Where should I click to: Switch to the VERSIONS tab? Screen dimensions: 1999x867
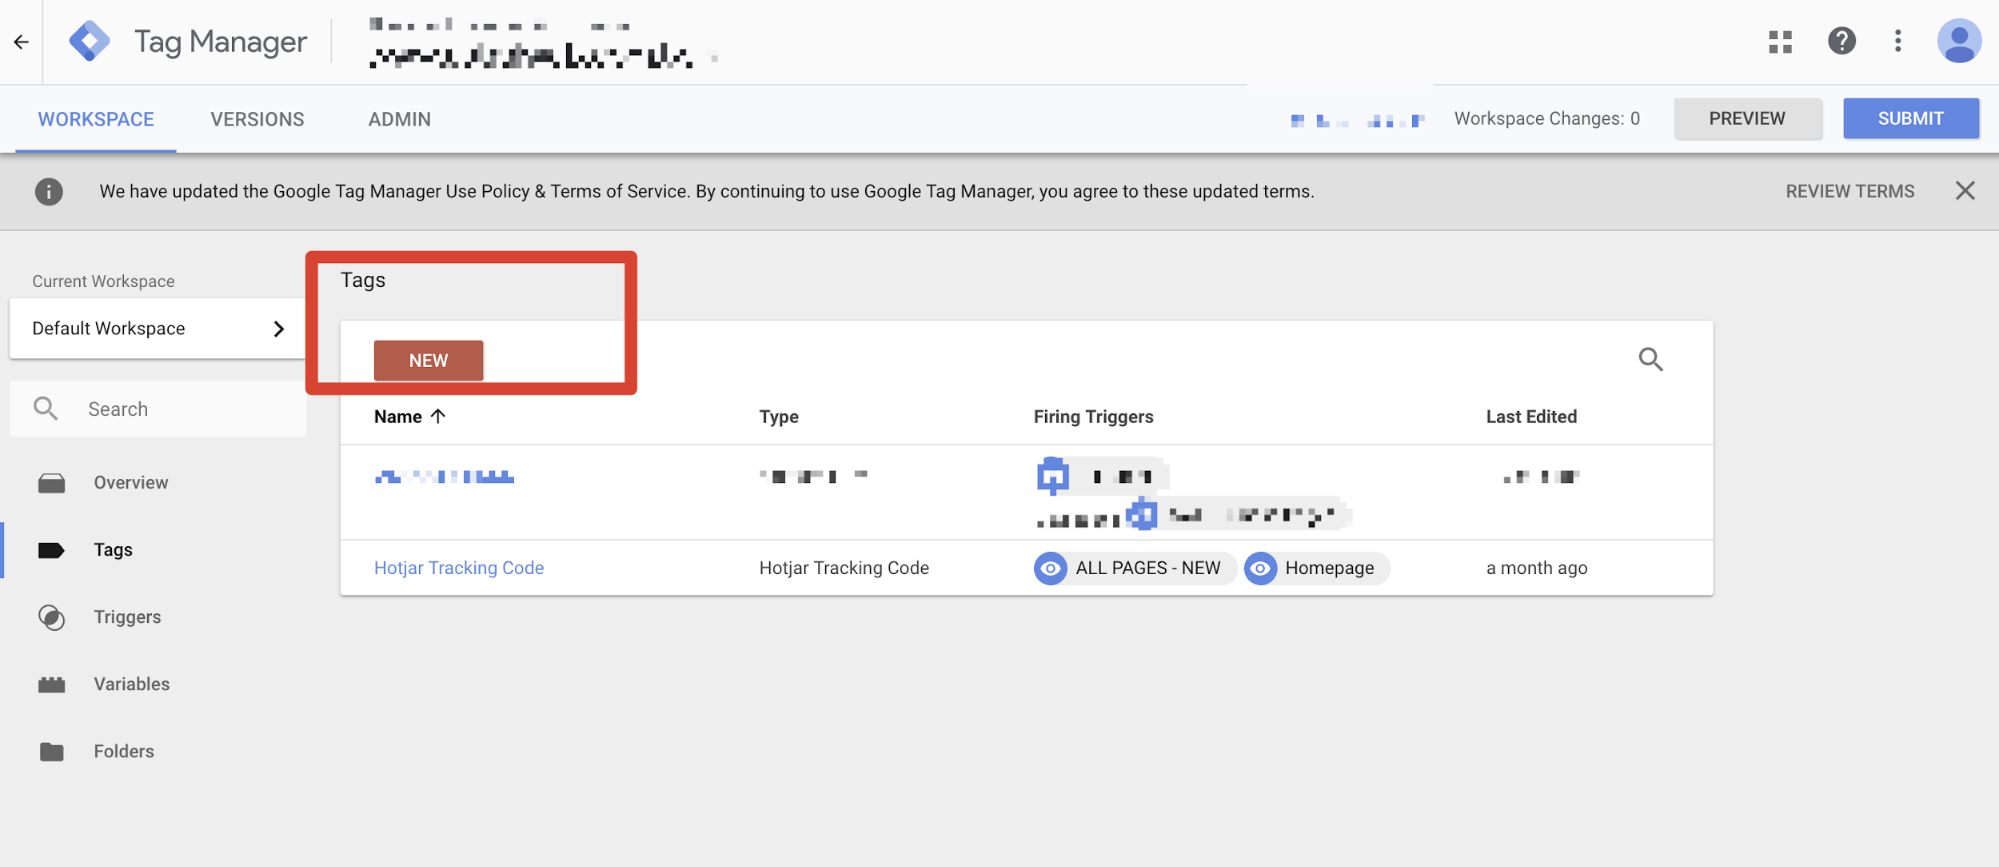(x=257, y=119)
